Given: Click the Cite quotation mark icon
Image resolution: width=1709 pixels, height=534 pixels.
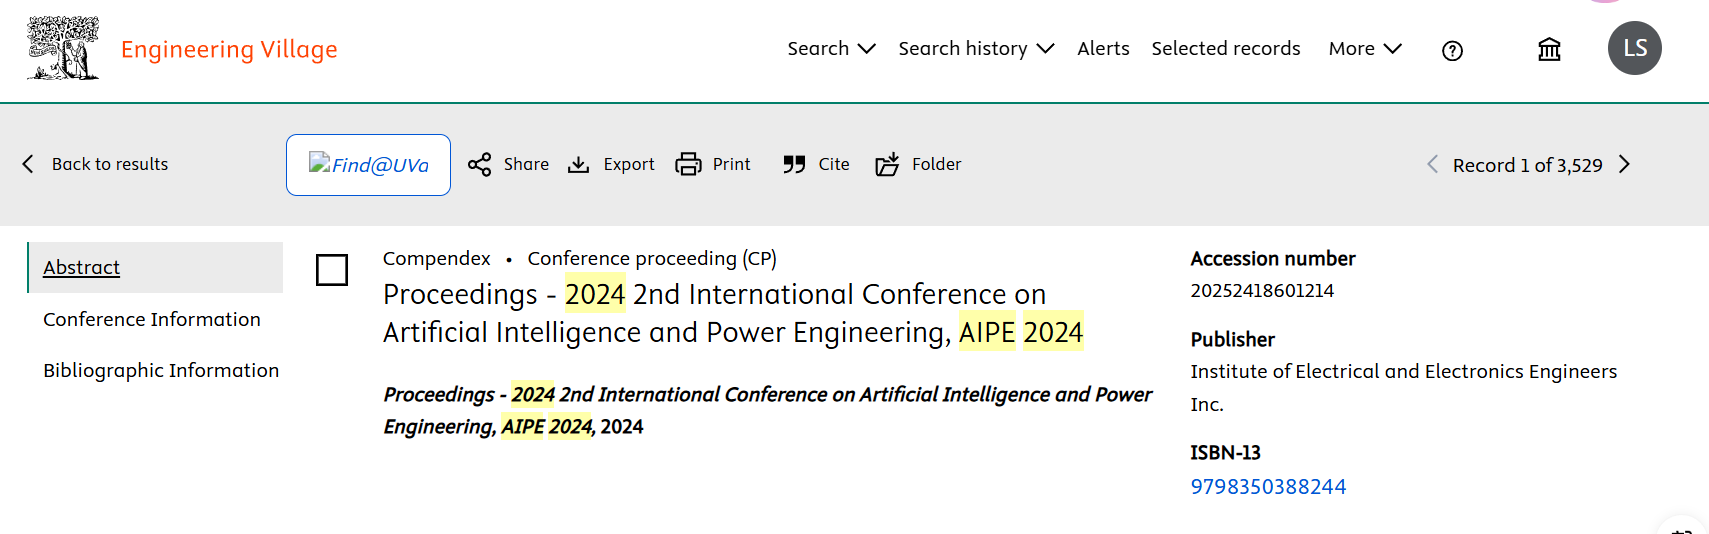Looking at the screenshot, I should tap(794, 164).
